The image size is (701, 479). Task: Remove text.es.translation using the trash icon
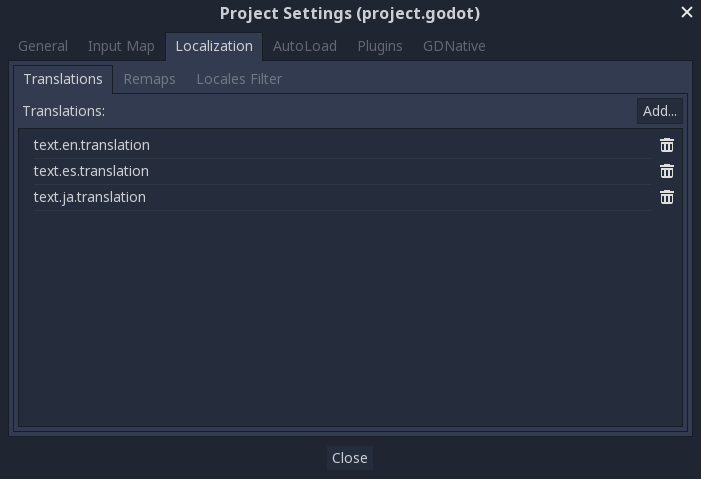[x=667, y=171]
